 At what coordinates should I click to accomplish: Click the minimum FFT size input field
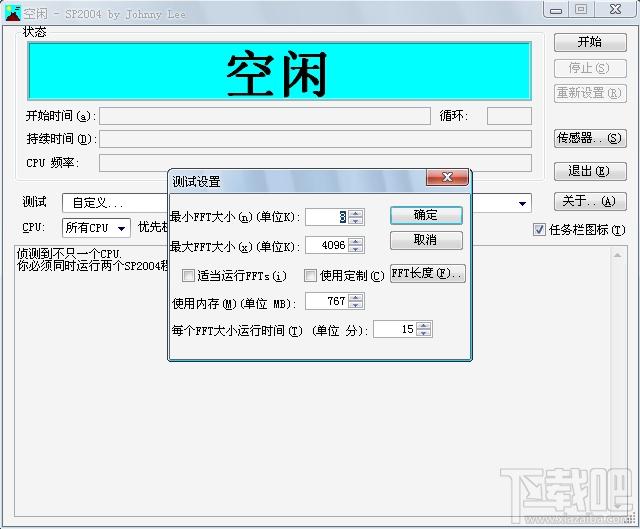tap(327, 217)
